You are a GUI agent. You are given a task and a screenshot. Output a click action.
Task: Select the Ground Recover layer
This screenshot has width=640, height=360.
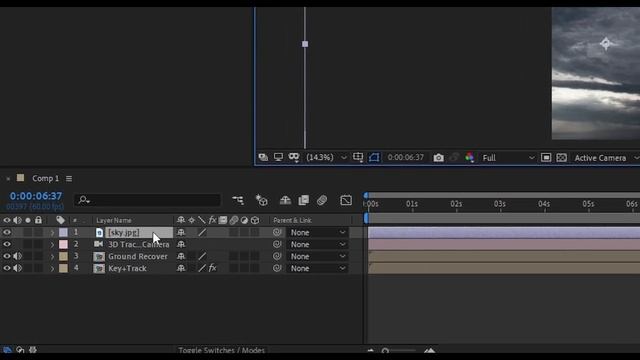point(138,256)
